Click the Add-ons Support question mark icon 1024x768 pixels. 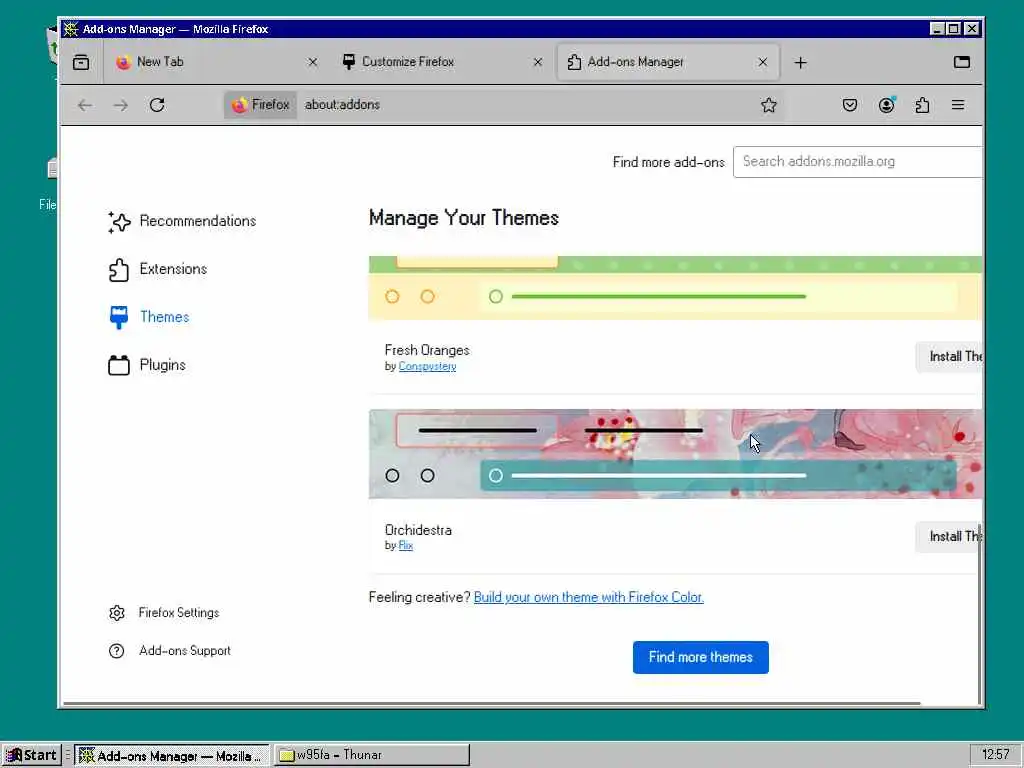(x=117, y=651)
